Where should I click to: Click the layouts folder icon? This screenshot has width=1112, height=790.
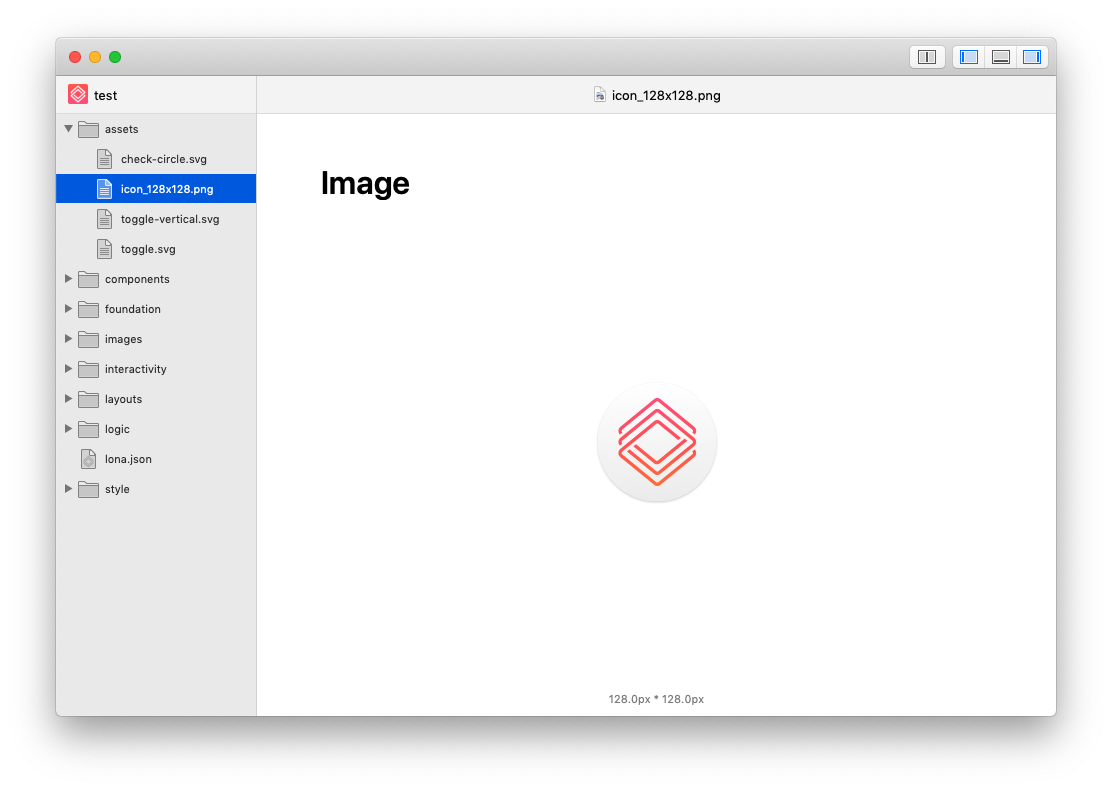point(89,399)
